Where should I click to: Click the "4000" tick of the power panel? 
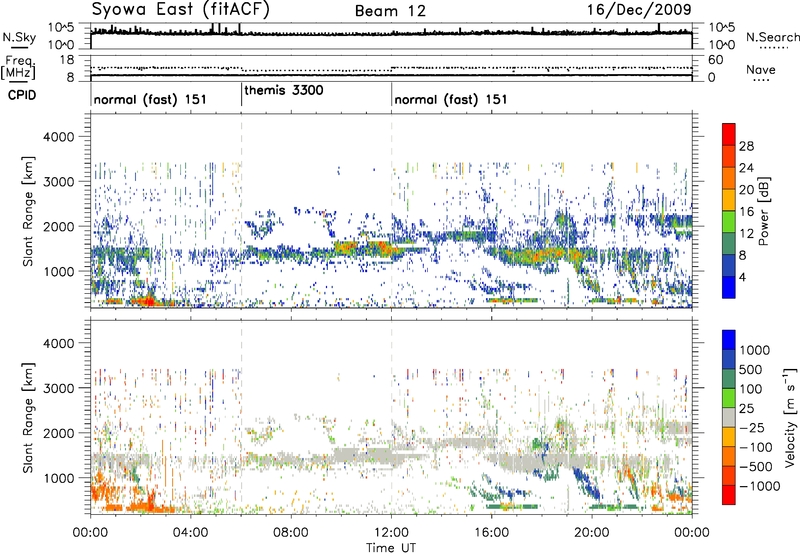[x=59, y=137]
